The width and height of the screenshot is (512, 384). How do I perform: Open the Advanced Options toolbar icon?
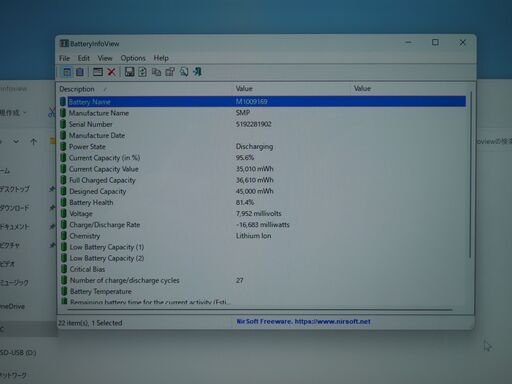(98, 72)
